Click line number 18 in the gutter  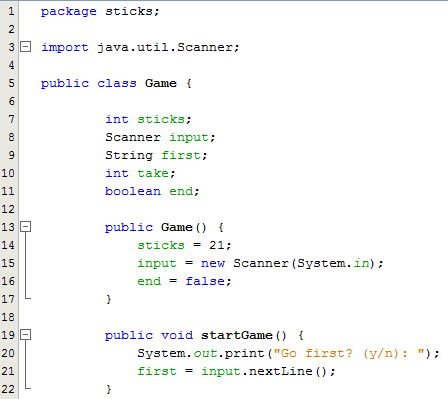pos(8,317)
